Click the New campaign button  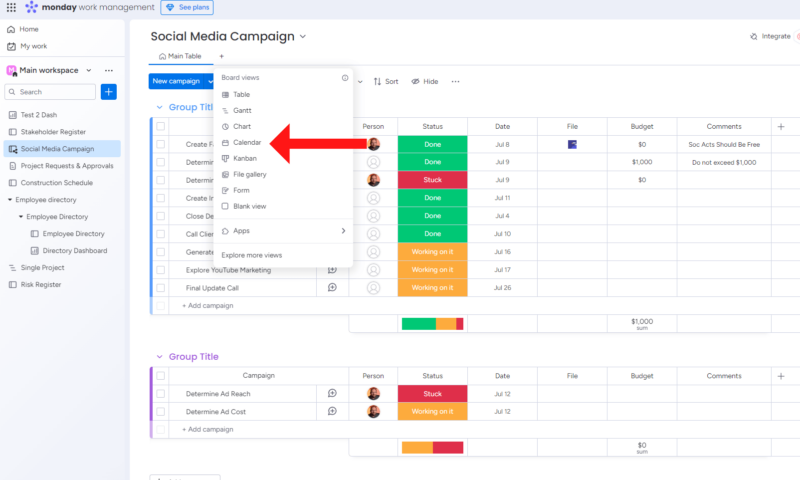pyautogui.click(x=176, y=81)
